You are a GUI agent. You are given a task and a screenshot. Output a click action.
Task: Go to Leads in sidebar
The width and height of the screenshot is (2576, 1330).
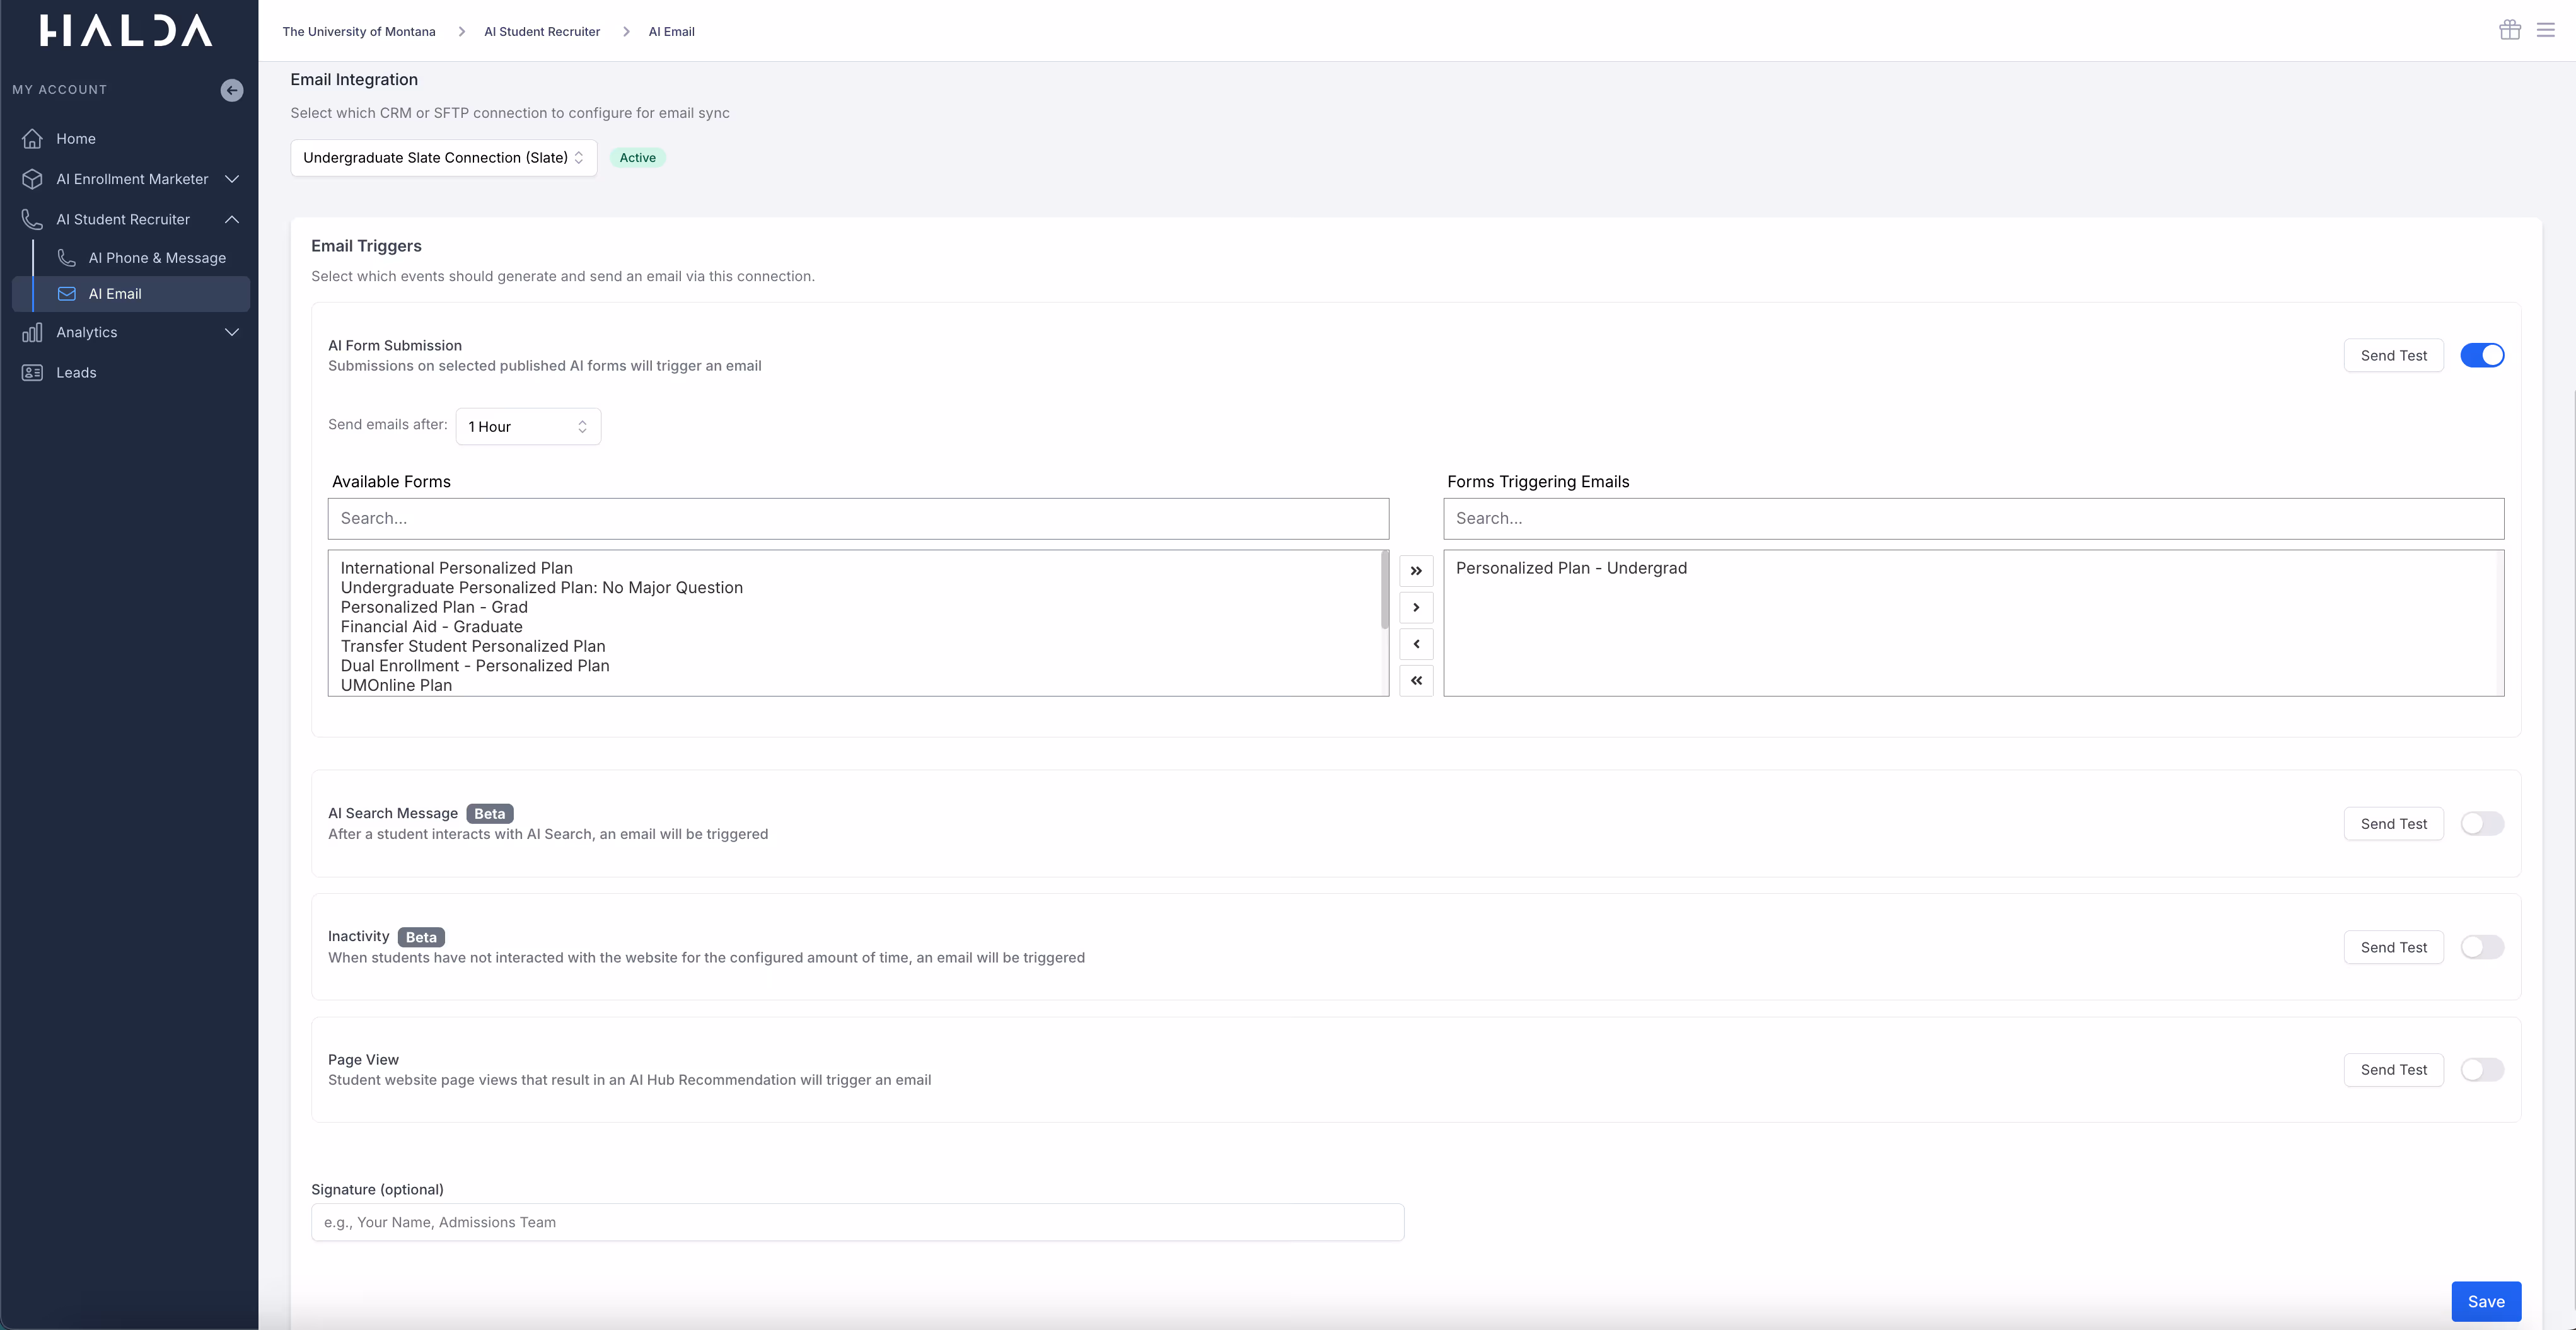(76, 372)
